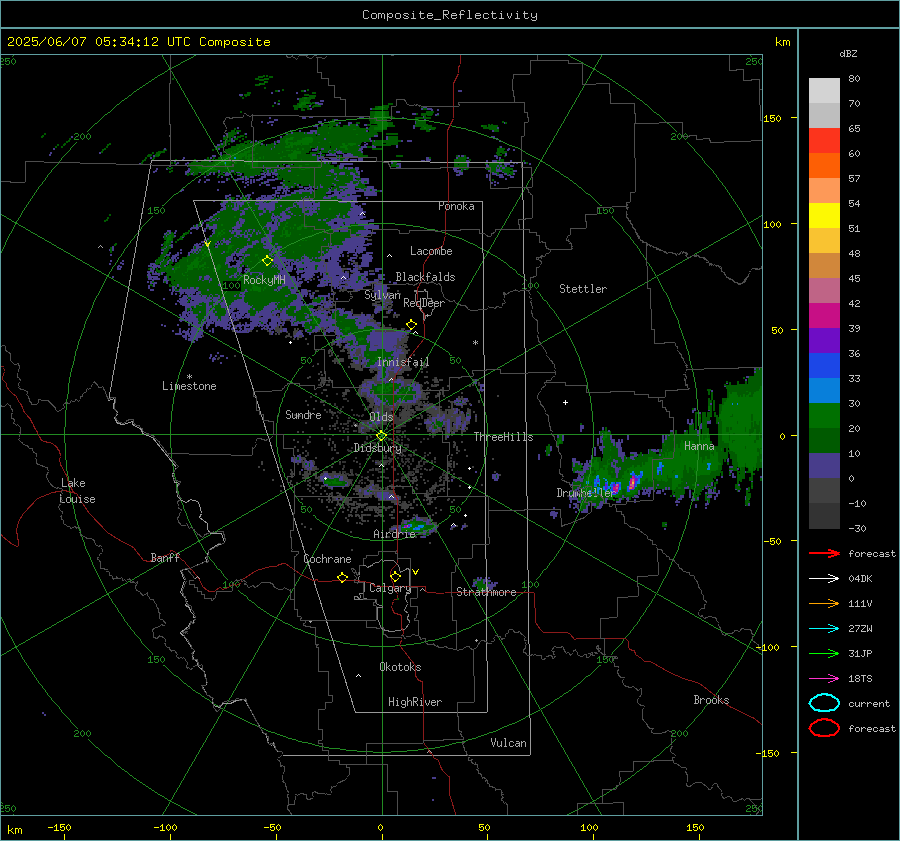Click the RedDeer city label
Viewport: 900px width, 841px height.
424,303
